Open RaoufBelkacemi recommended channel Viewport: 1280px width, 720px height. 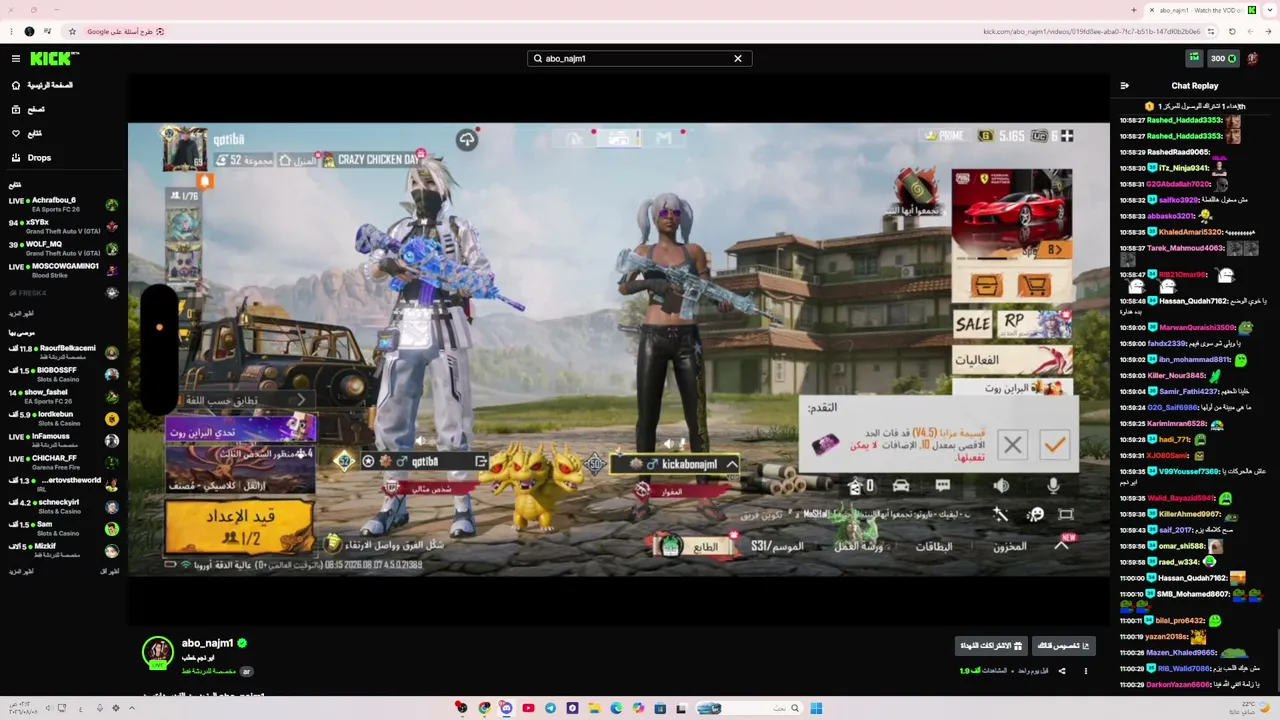click(63, 352)
